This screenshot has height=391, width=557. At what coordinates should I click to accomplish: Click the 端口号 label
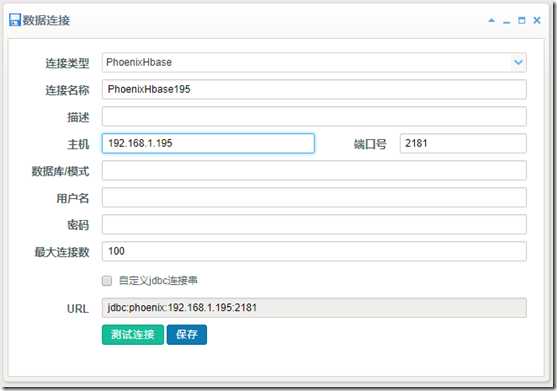pyautogui.click(x=370, y=144)
